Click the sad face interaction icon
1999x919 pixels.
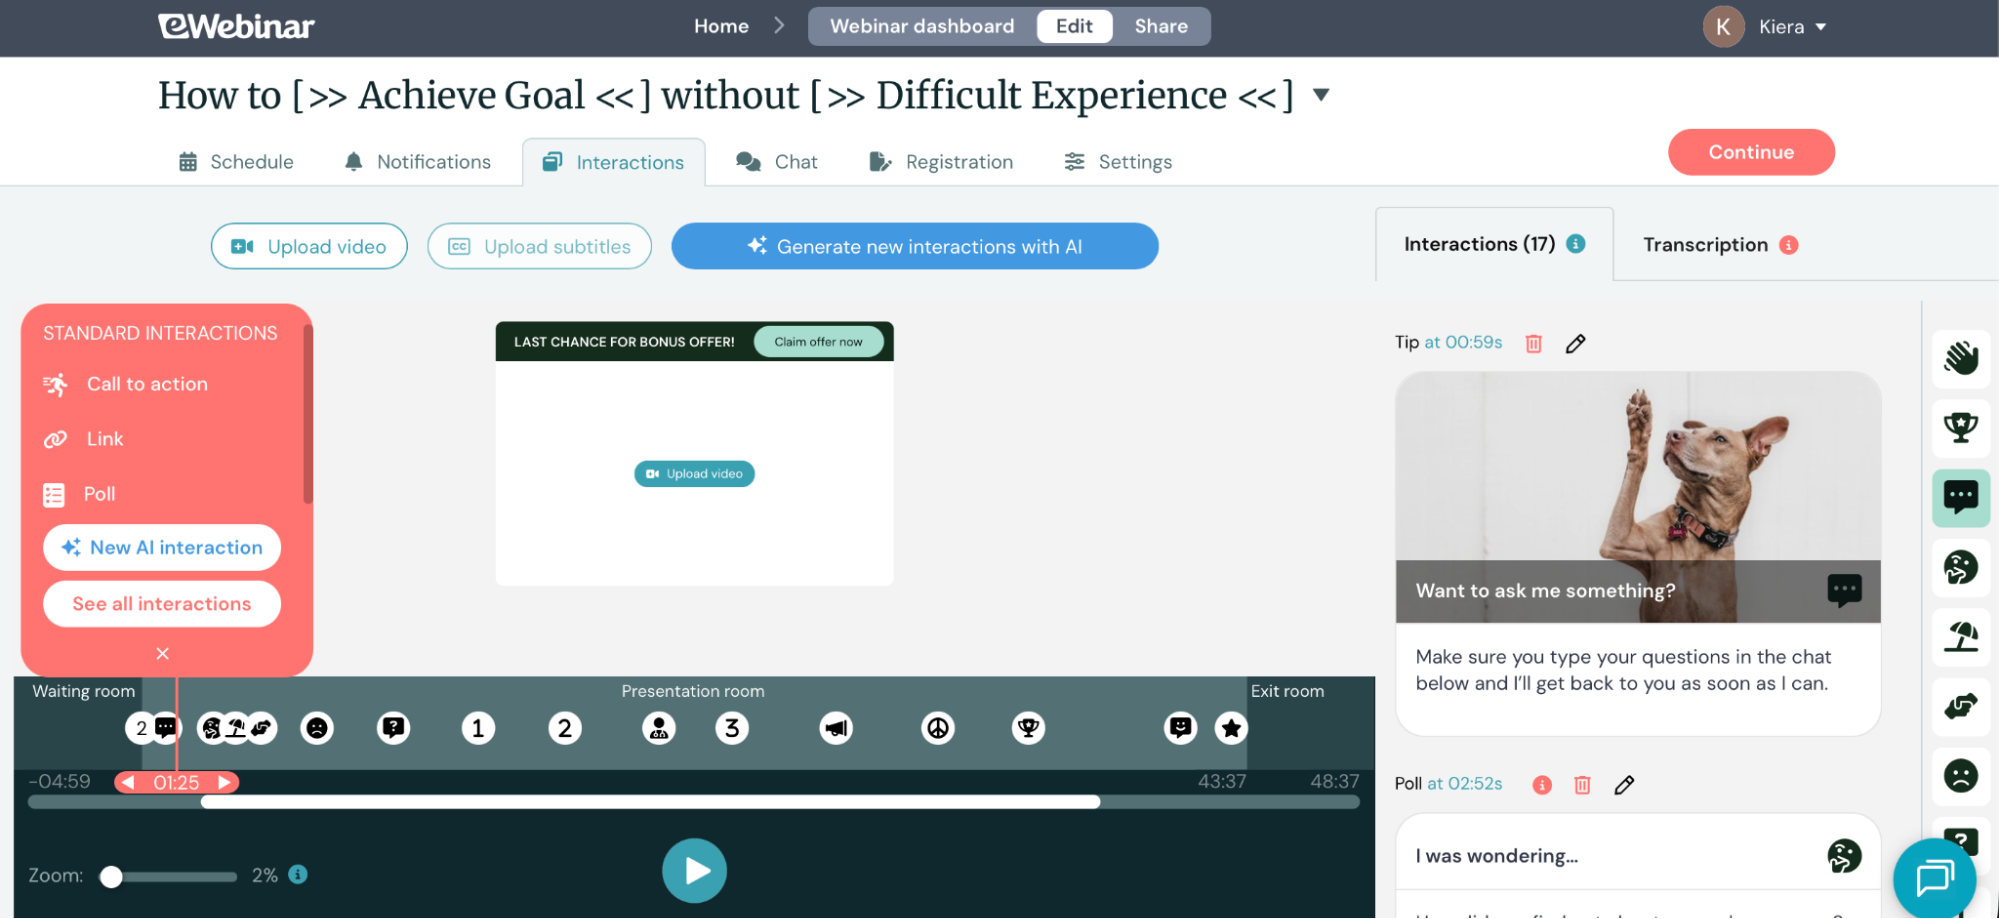pyautogui.click(x=1960, y=776)
